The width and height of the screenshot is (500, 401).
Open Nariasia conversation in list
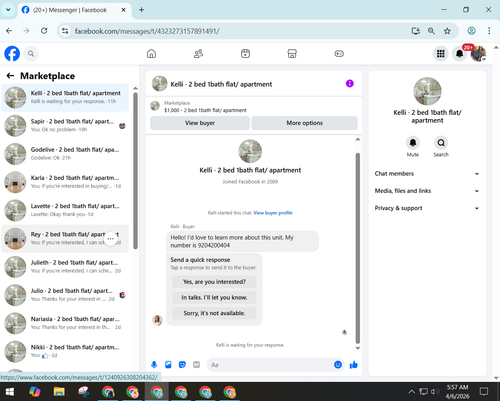point(65,323)
